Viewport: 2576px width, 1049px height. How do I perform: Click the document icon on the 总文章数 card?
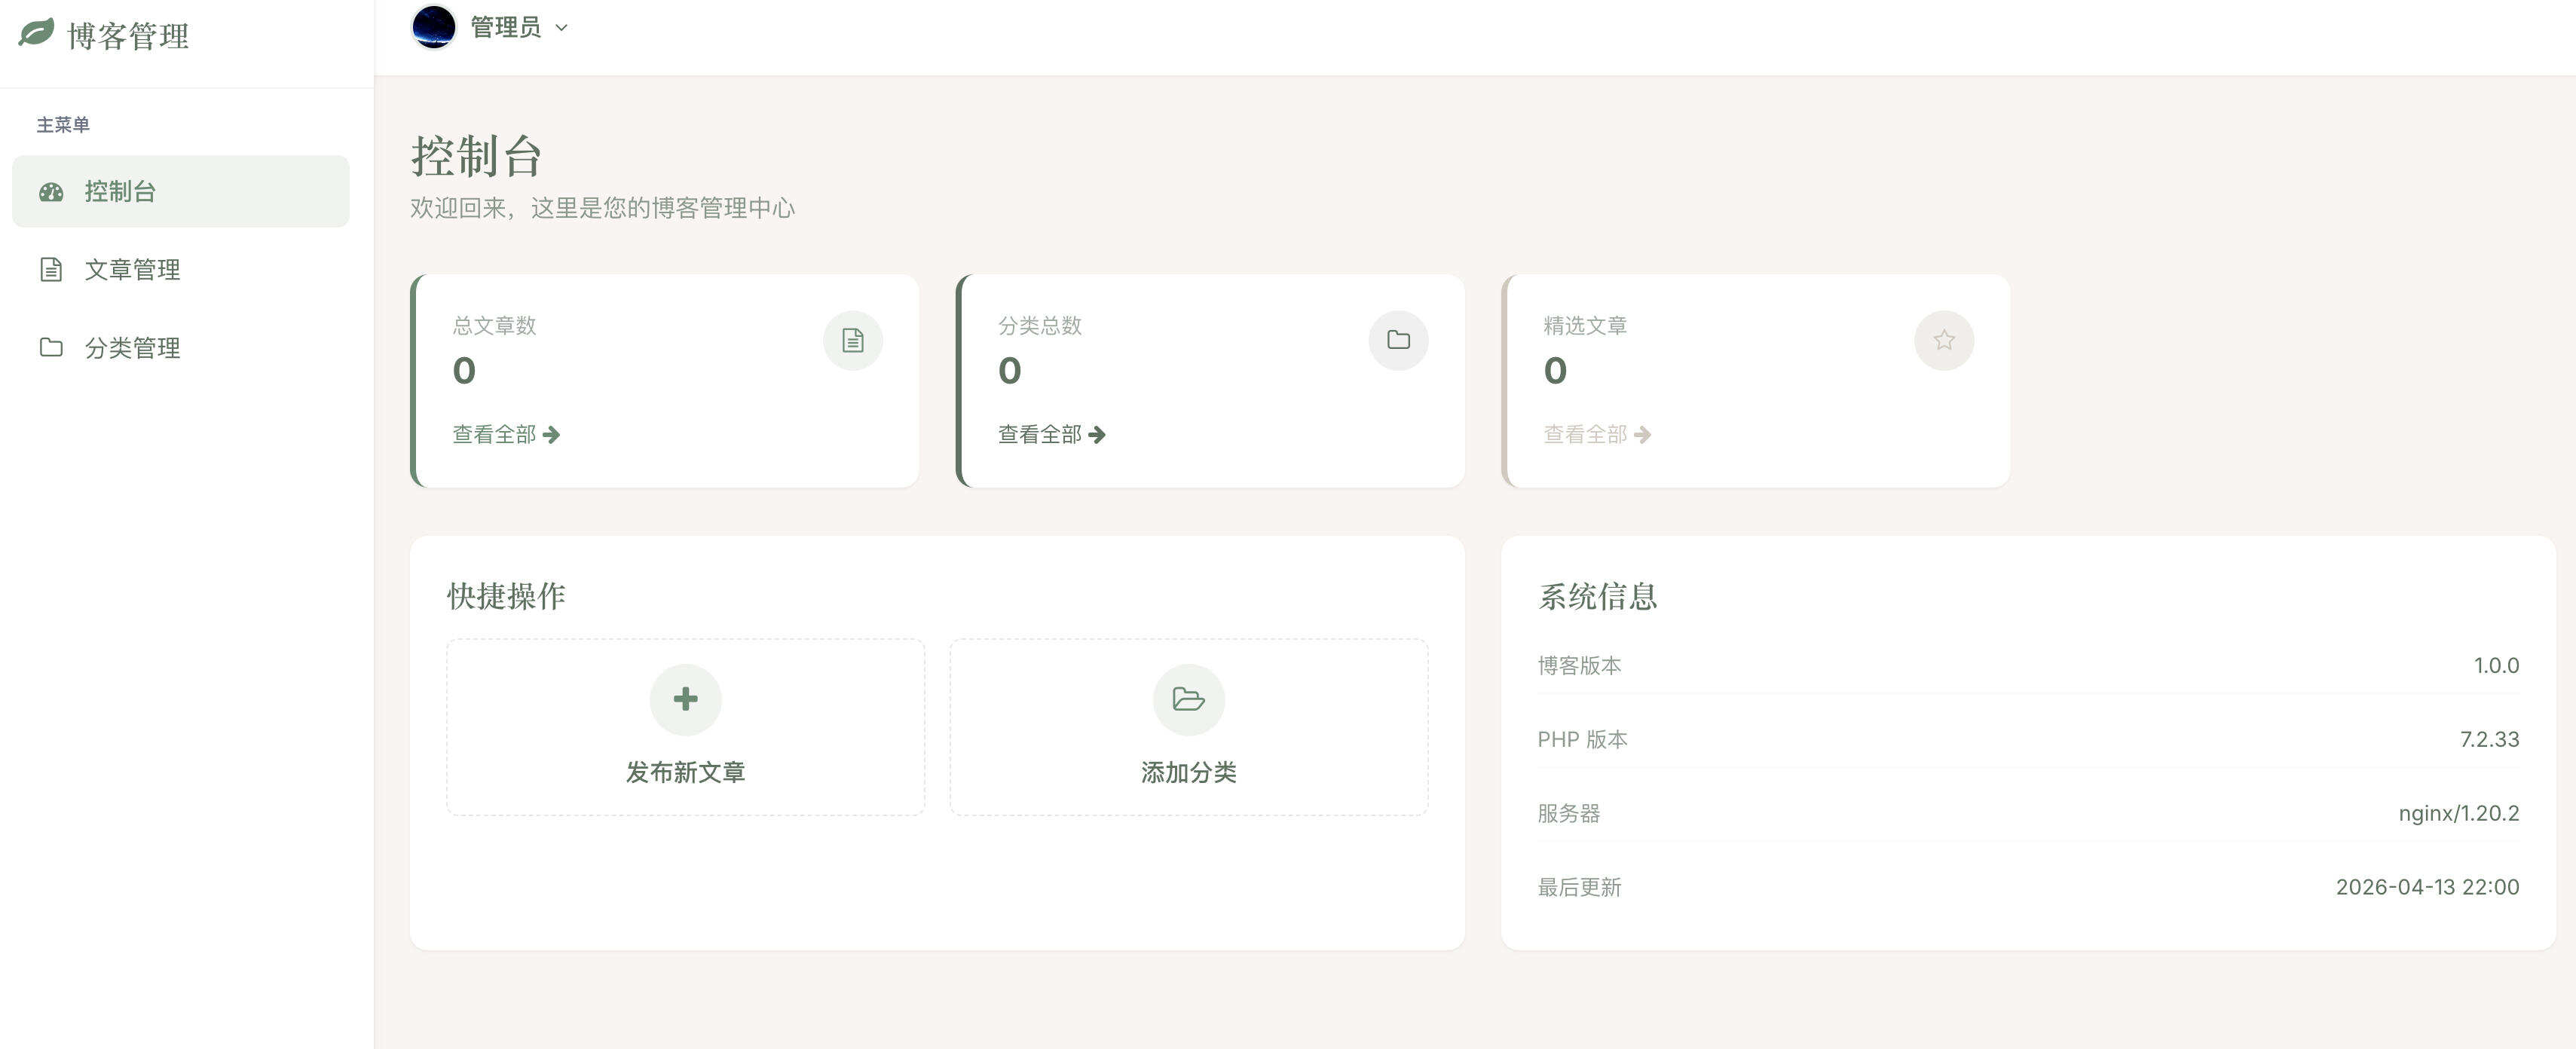coord(852,340)
